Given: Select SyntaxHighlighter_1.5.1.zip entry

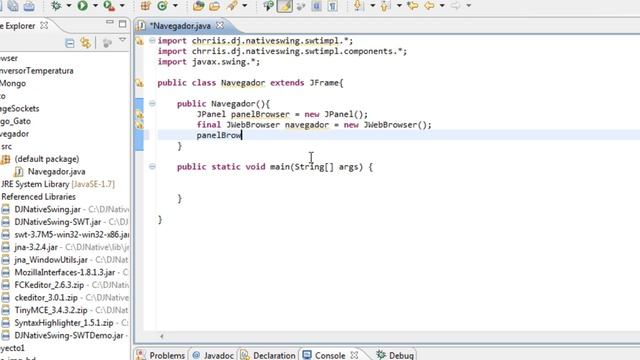Looking at the screenshot, I should (64, 323).
